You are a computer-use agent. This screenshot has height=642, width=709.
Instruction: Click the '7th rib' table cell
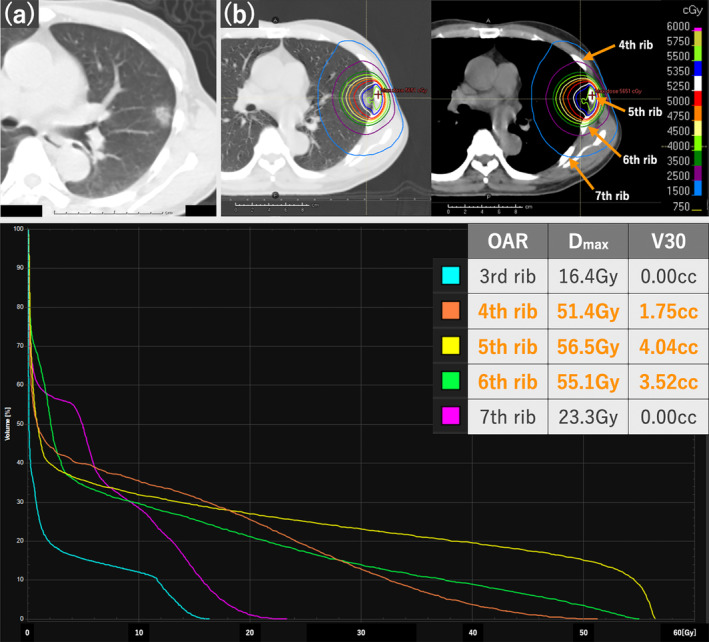pyautogui.click(x=508, y=417)
